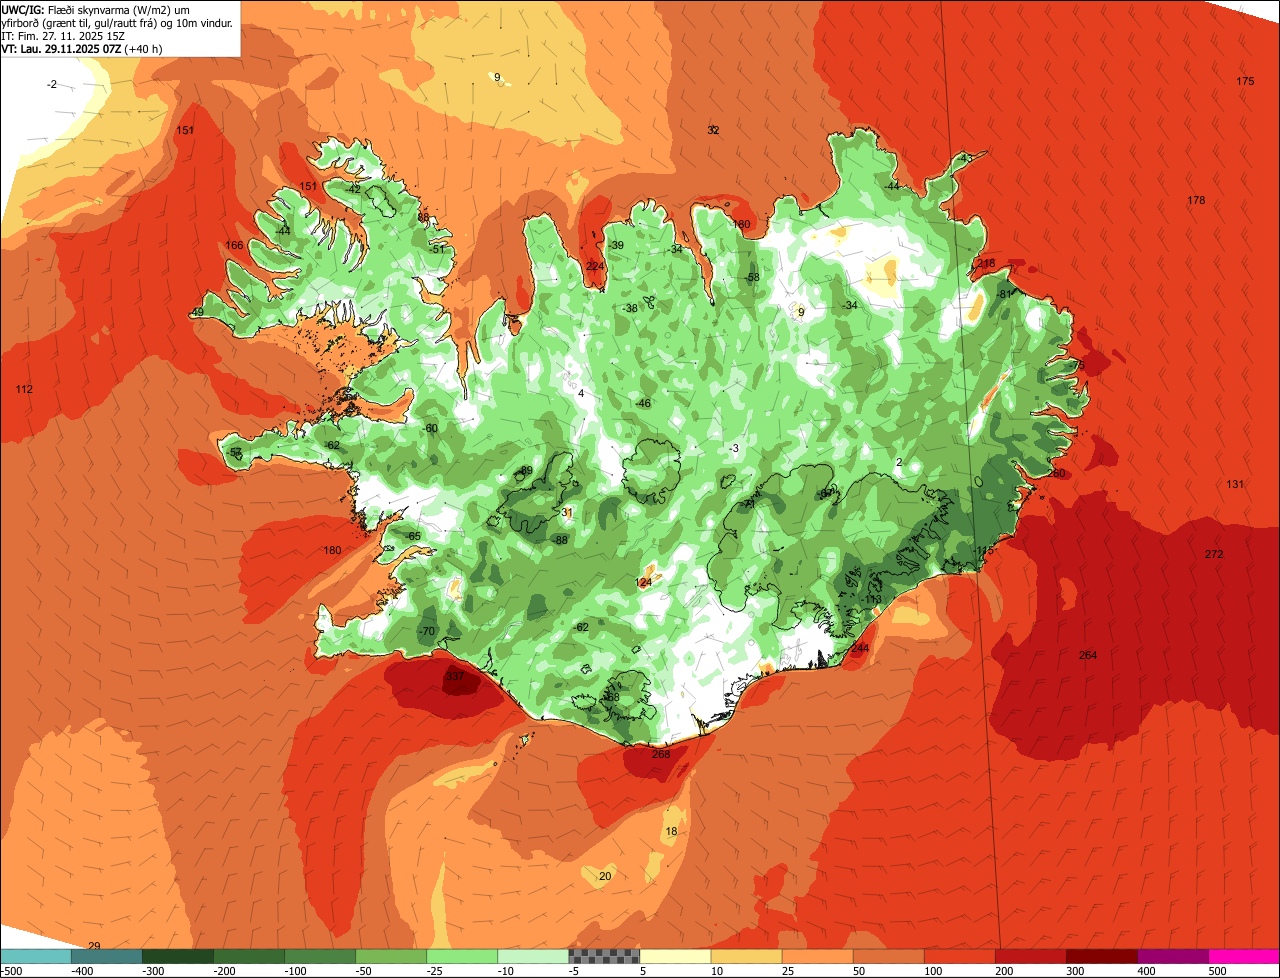Click the '-400' label on the legend
1280x978 pixels.
point(83,971)
